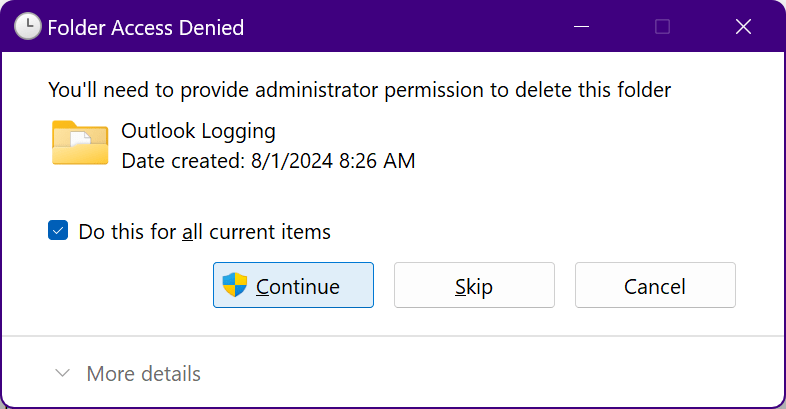Cancel the folder delete operation
The image size is (786, 409).
click(x=655, y=285)
